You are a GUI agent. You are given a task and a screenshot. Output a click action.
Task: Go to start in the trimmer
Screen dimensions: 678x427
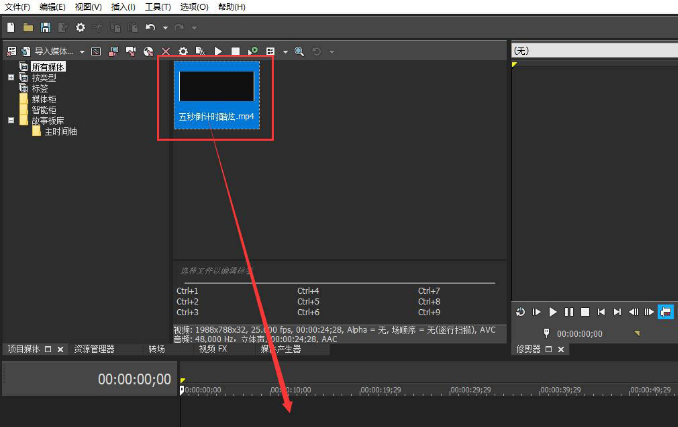pos(601,312)
